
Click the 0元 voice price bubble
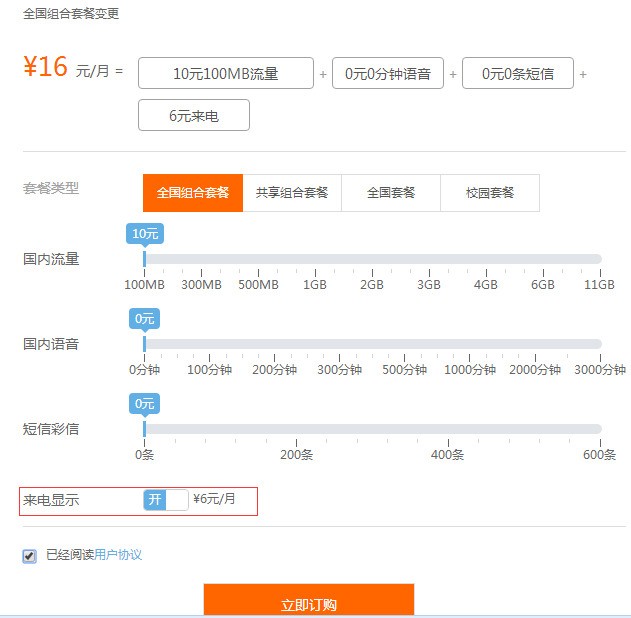[144, 319]
